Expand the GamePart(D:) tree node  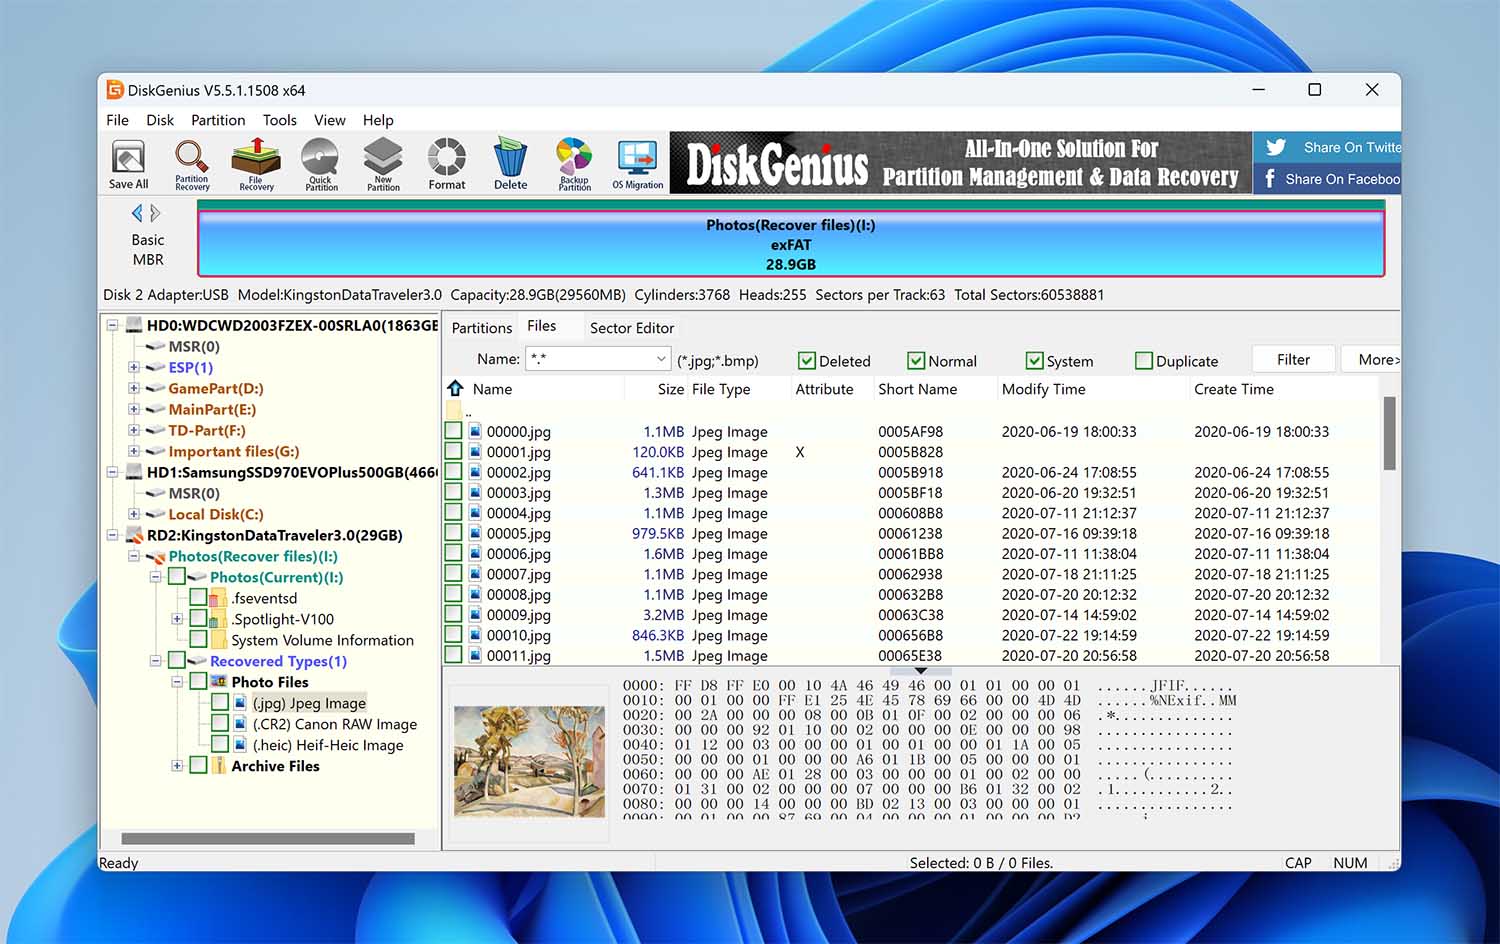click(134, 388)
